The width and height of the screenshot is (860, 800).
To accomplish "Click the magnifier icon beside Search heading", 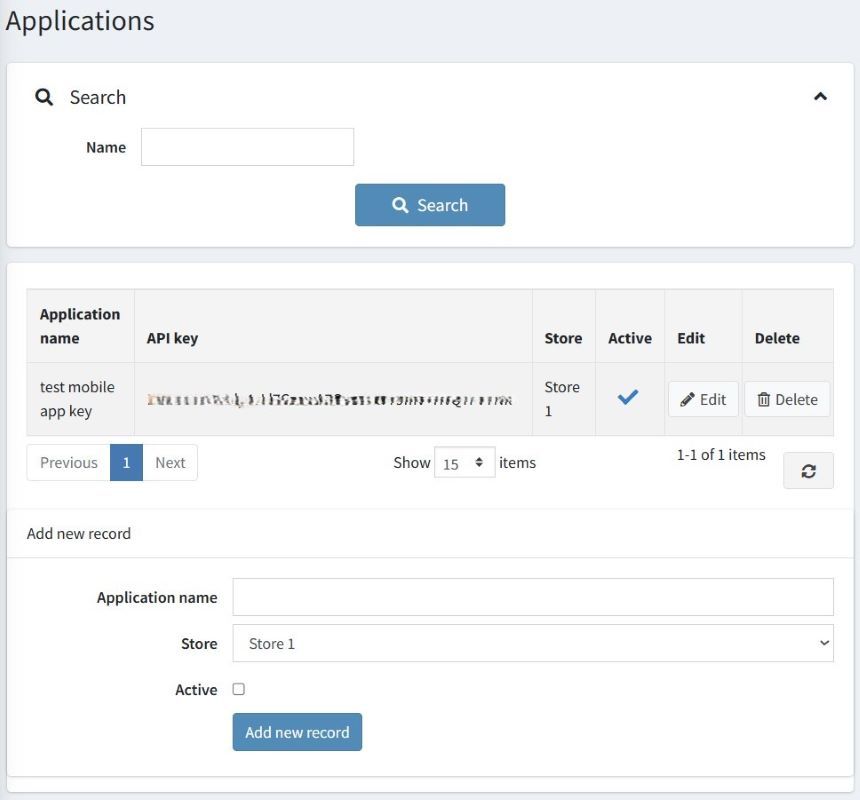I will click(44, 97).
